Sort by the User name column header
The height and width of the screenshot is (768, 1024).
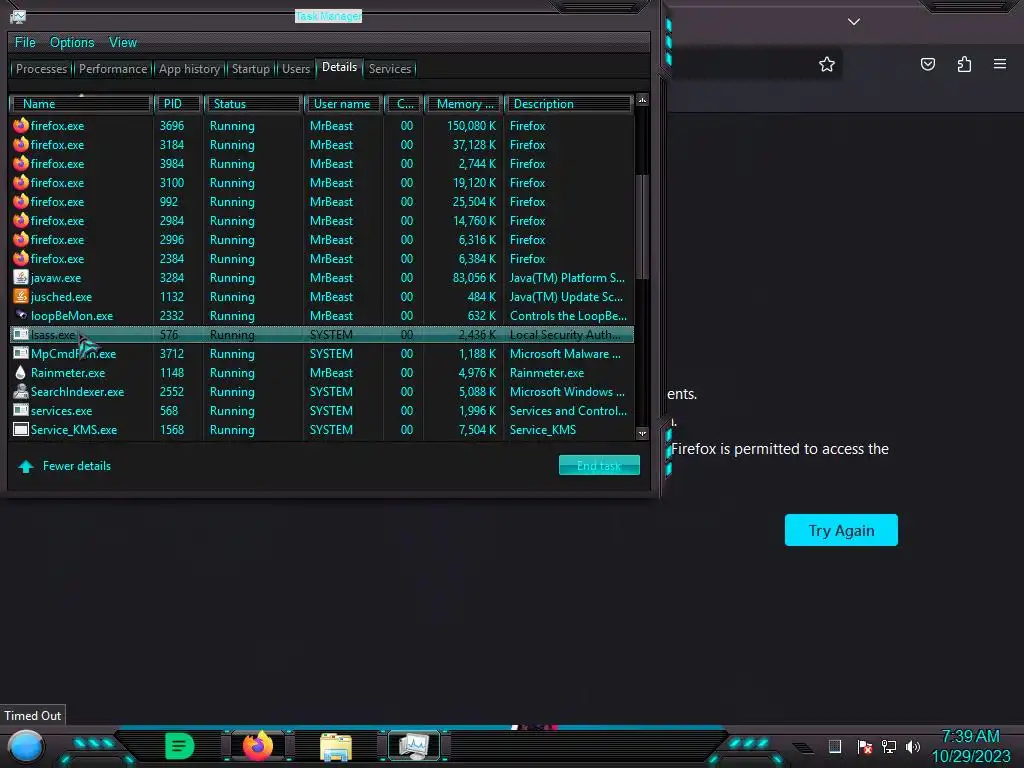click(x=344, y=104)
